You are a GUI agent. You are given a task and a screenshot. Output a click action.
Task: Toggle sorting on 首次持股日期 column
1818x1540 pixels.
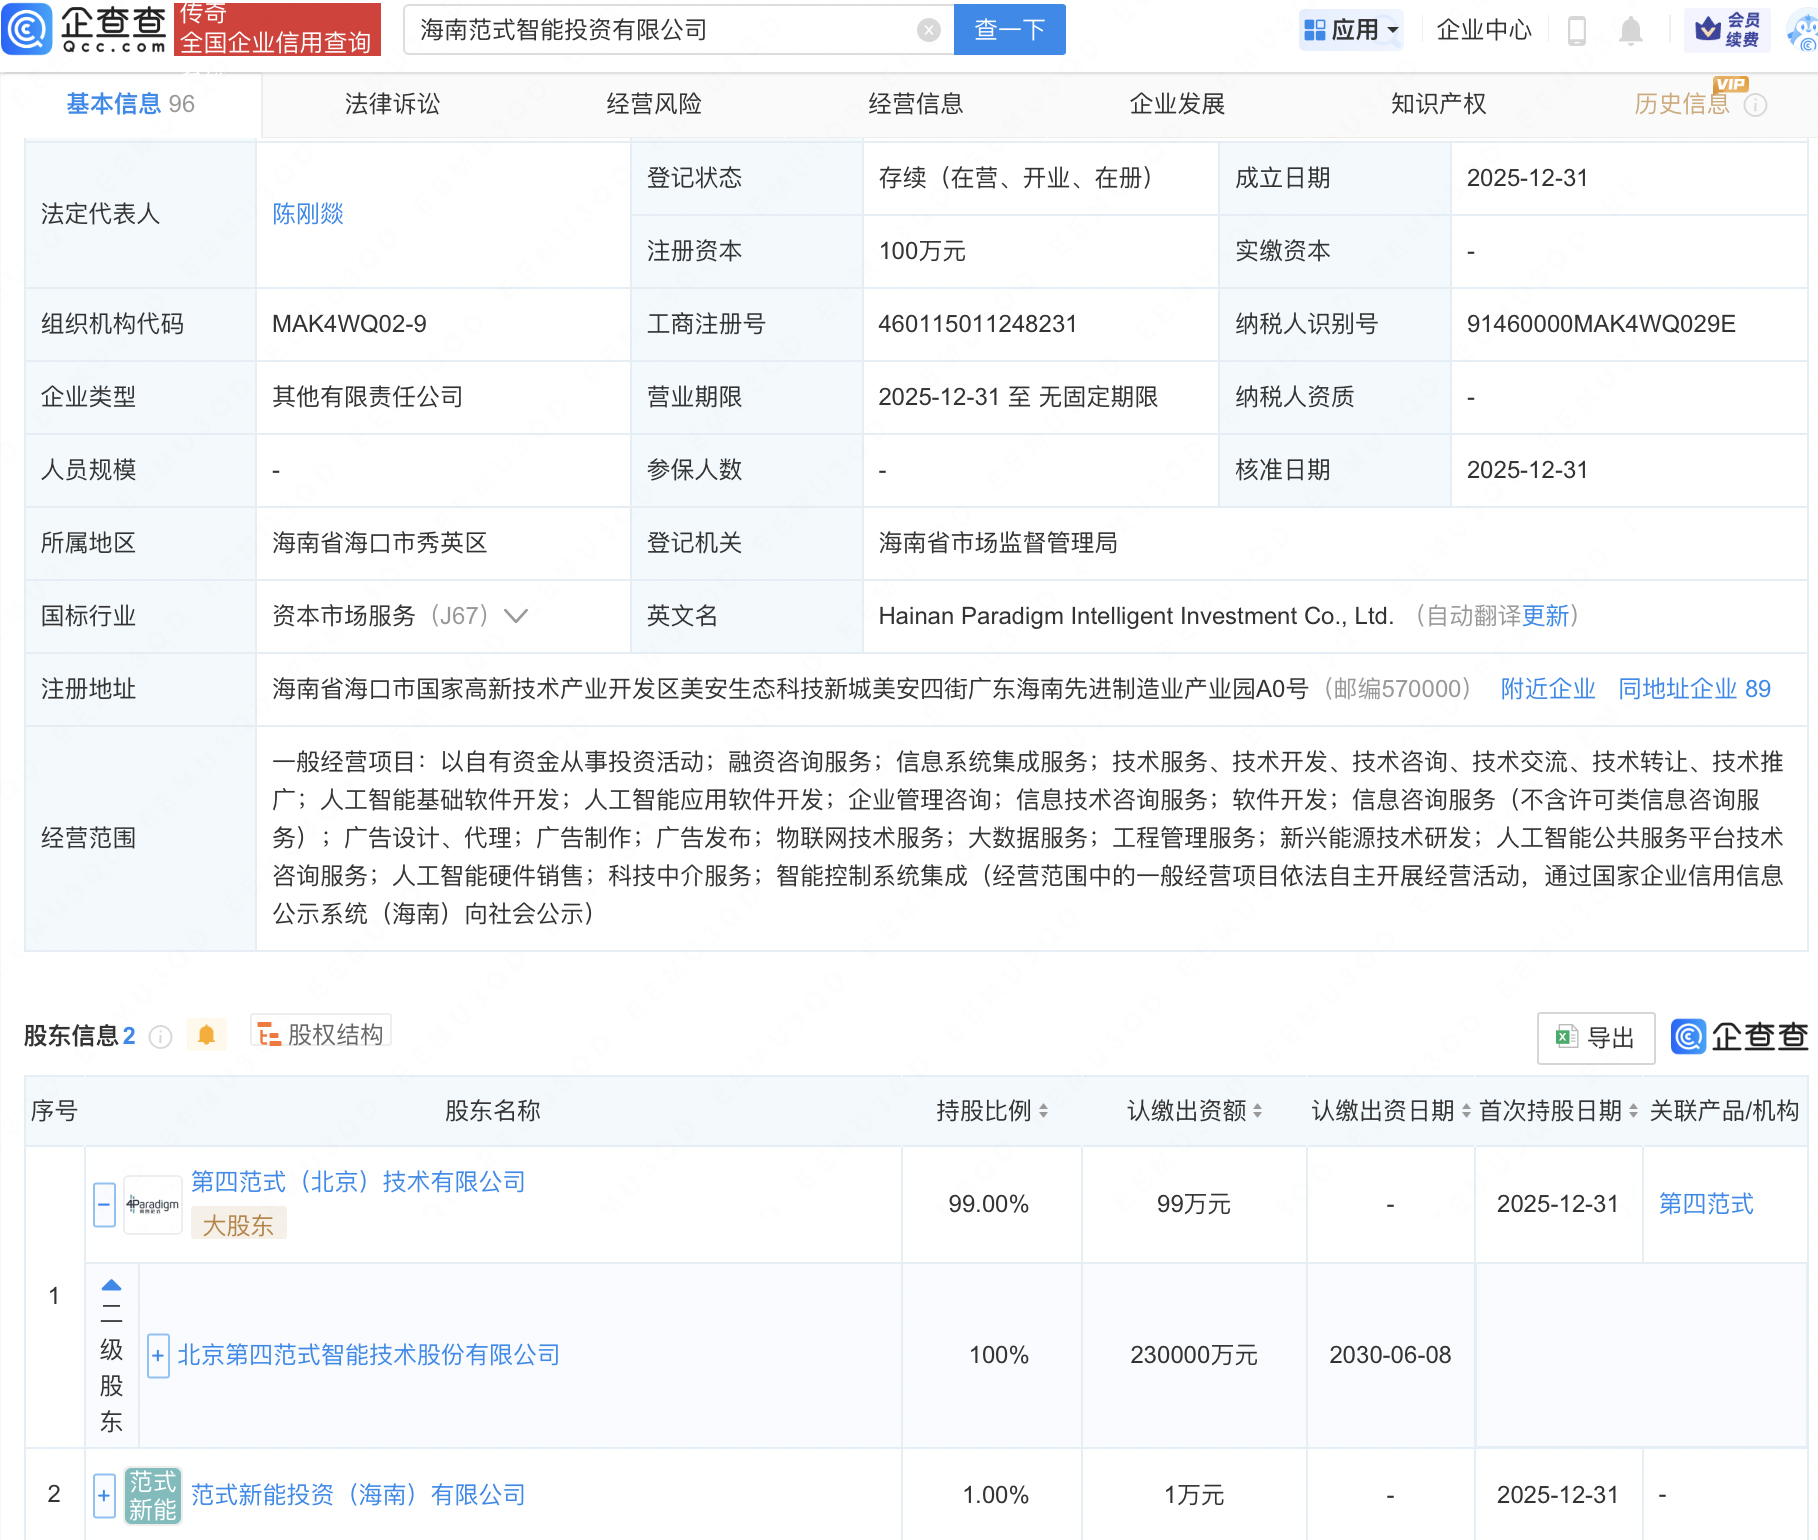click(1634, 1111)
